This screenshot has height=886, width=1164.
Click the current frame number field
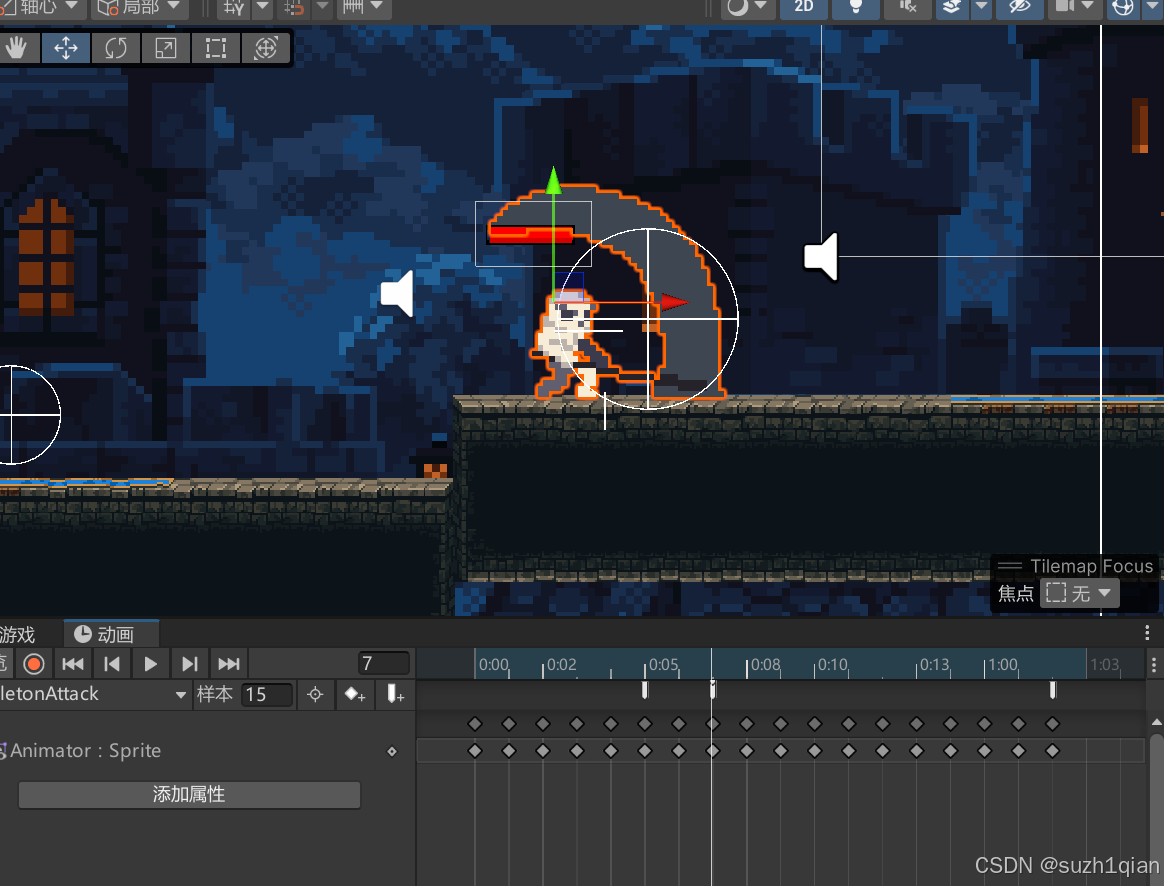coord(384,663)
